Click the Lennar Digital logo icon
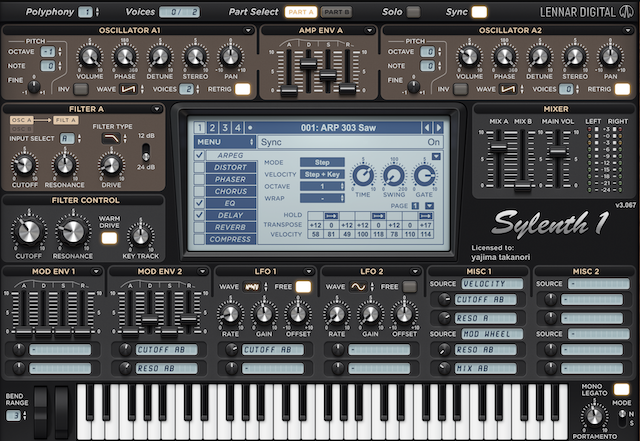The image size is (640, 441). coord(628,12)
